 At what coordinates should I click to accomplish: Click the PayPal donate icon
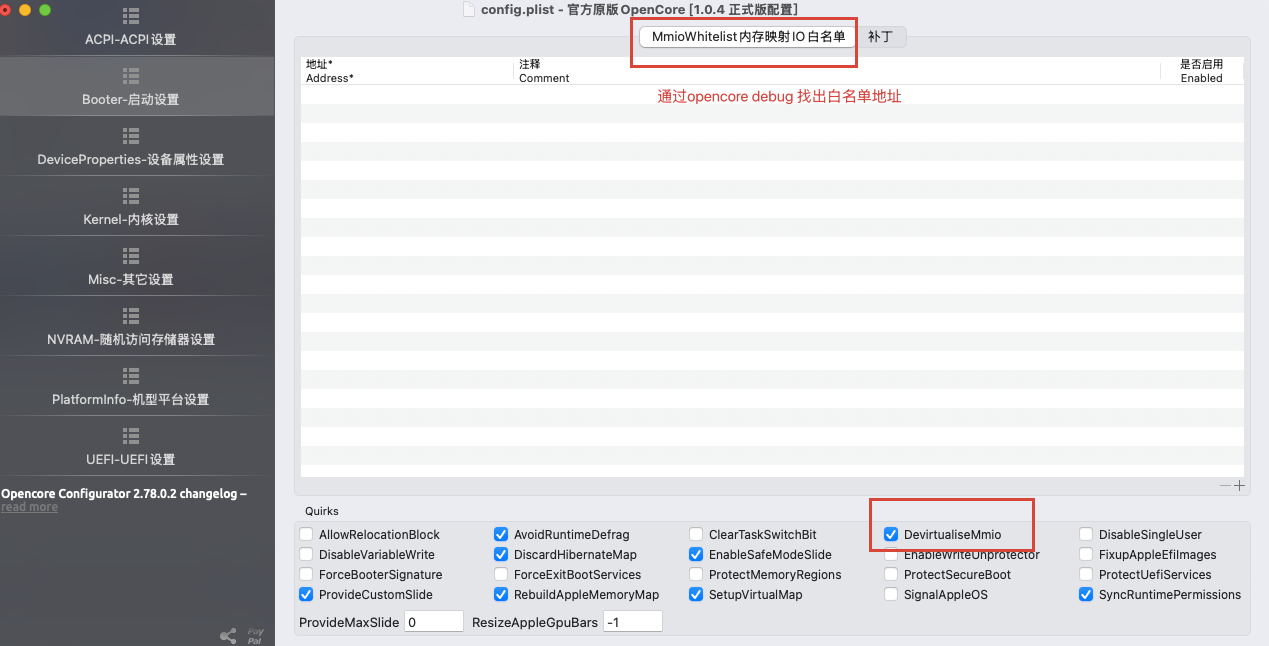pos(255,635)
